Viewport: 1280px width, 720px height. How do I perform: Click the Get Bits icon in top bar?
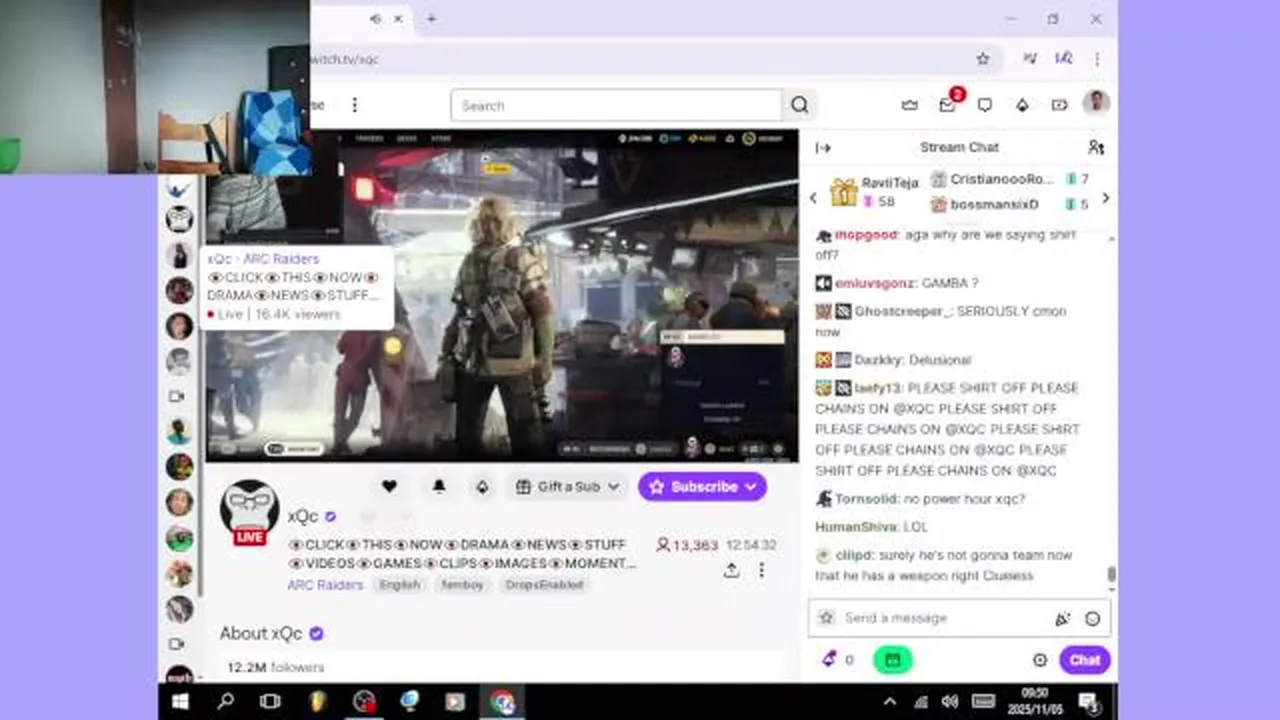pos(1022,105)
